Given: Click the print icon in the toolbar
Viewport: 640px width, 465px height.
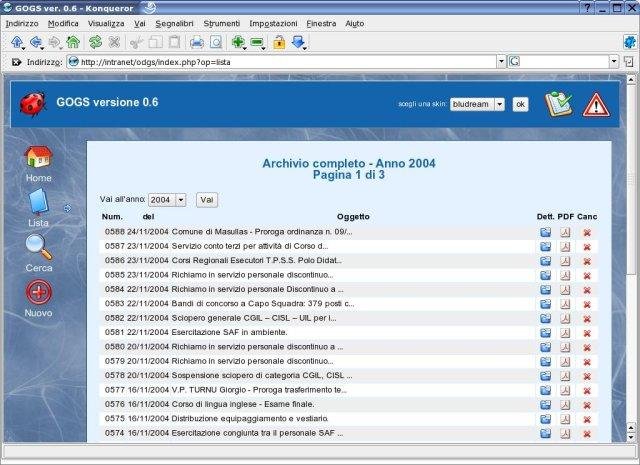Looking at the screenshot, I should coord(196,42).
